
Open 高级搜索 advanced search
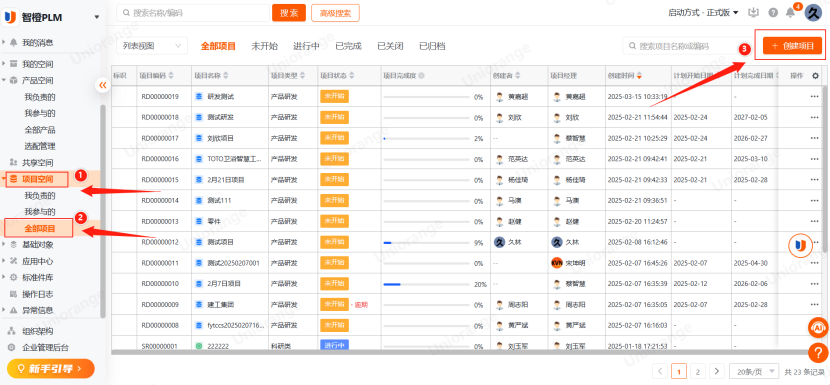336,13
